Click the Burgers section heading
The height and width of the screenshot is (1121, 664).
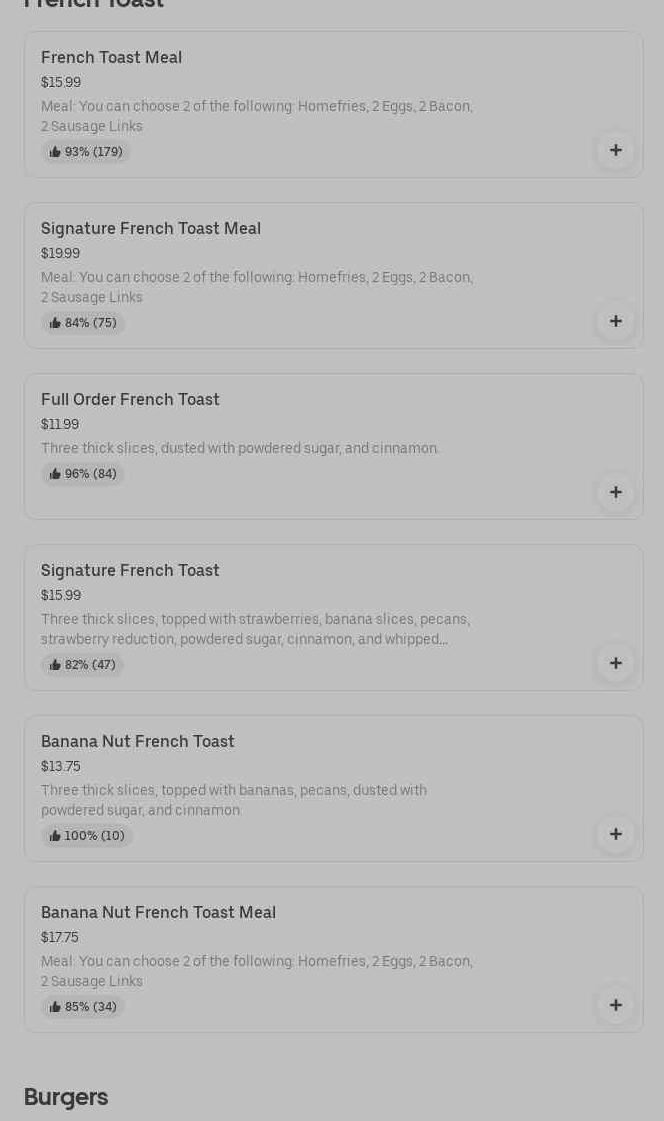pos(66,1097)
